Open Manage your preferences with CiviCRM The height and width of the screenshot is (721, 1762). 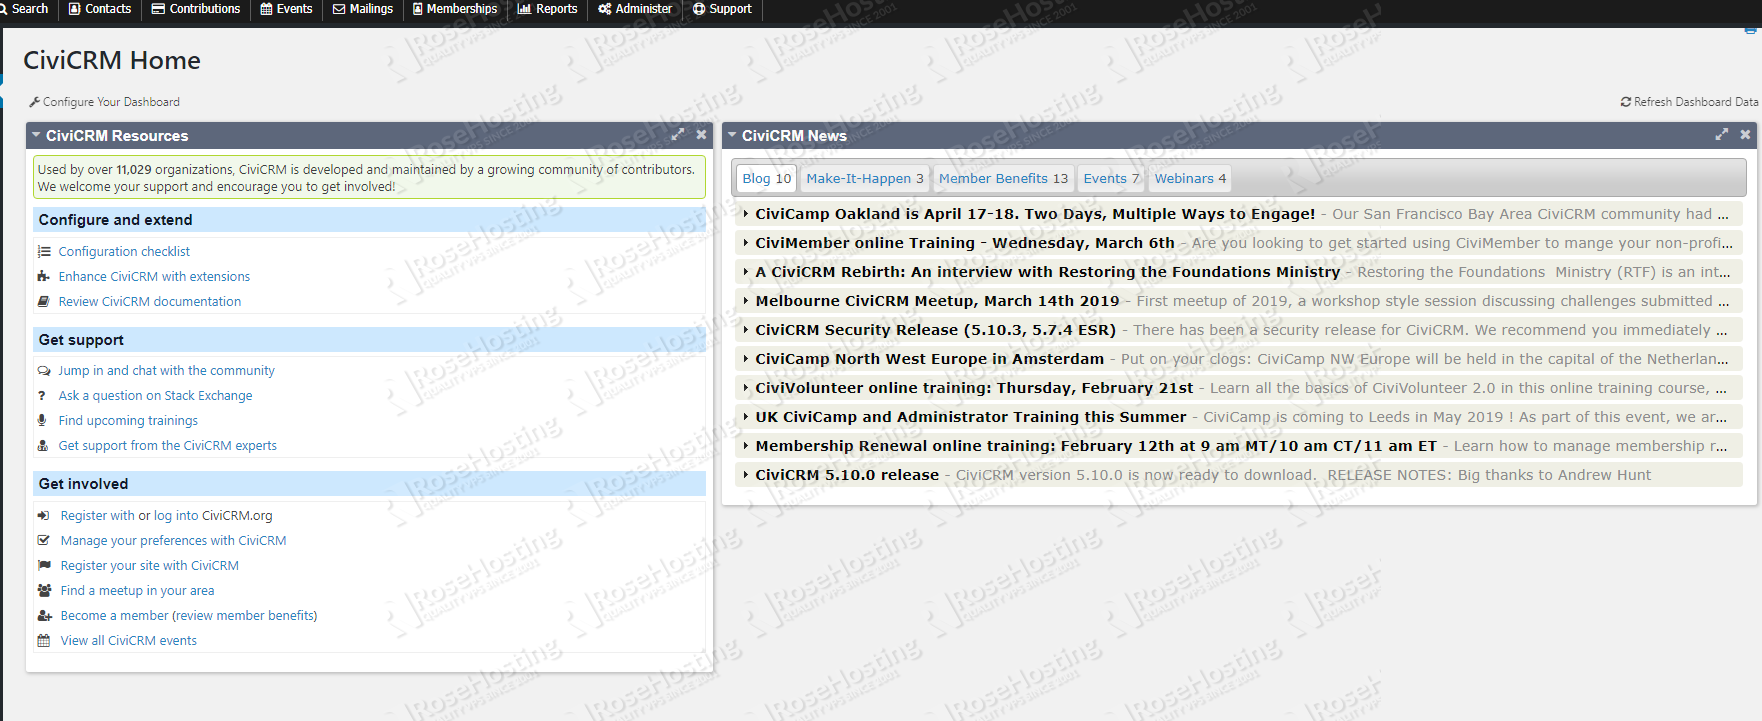[x=173, y=541]
